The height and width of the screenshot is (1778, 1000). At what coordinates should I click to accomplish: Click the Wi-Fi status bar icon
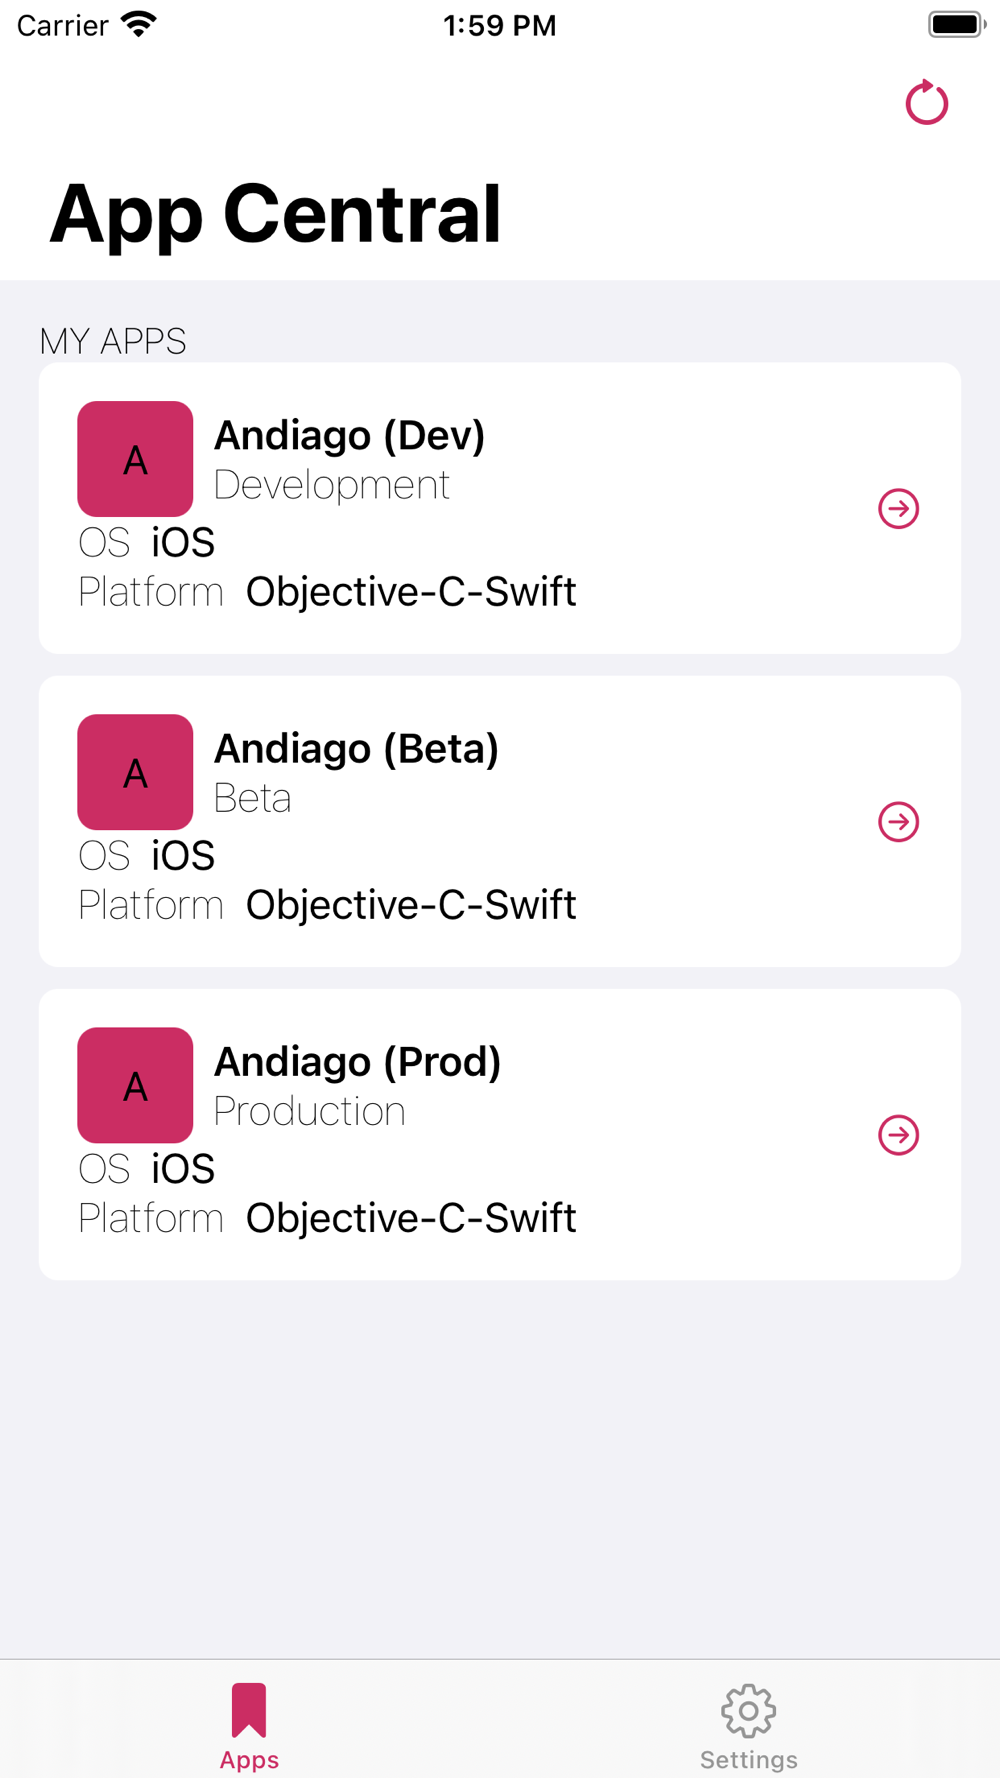(x=139, y=24)
